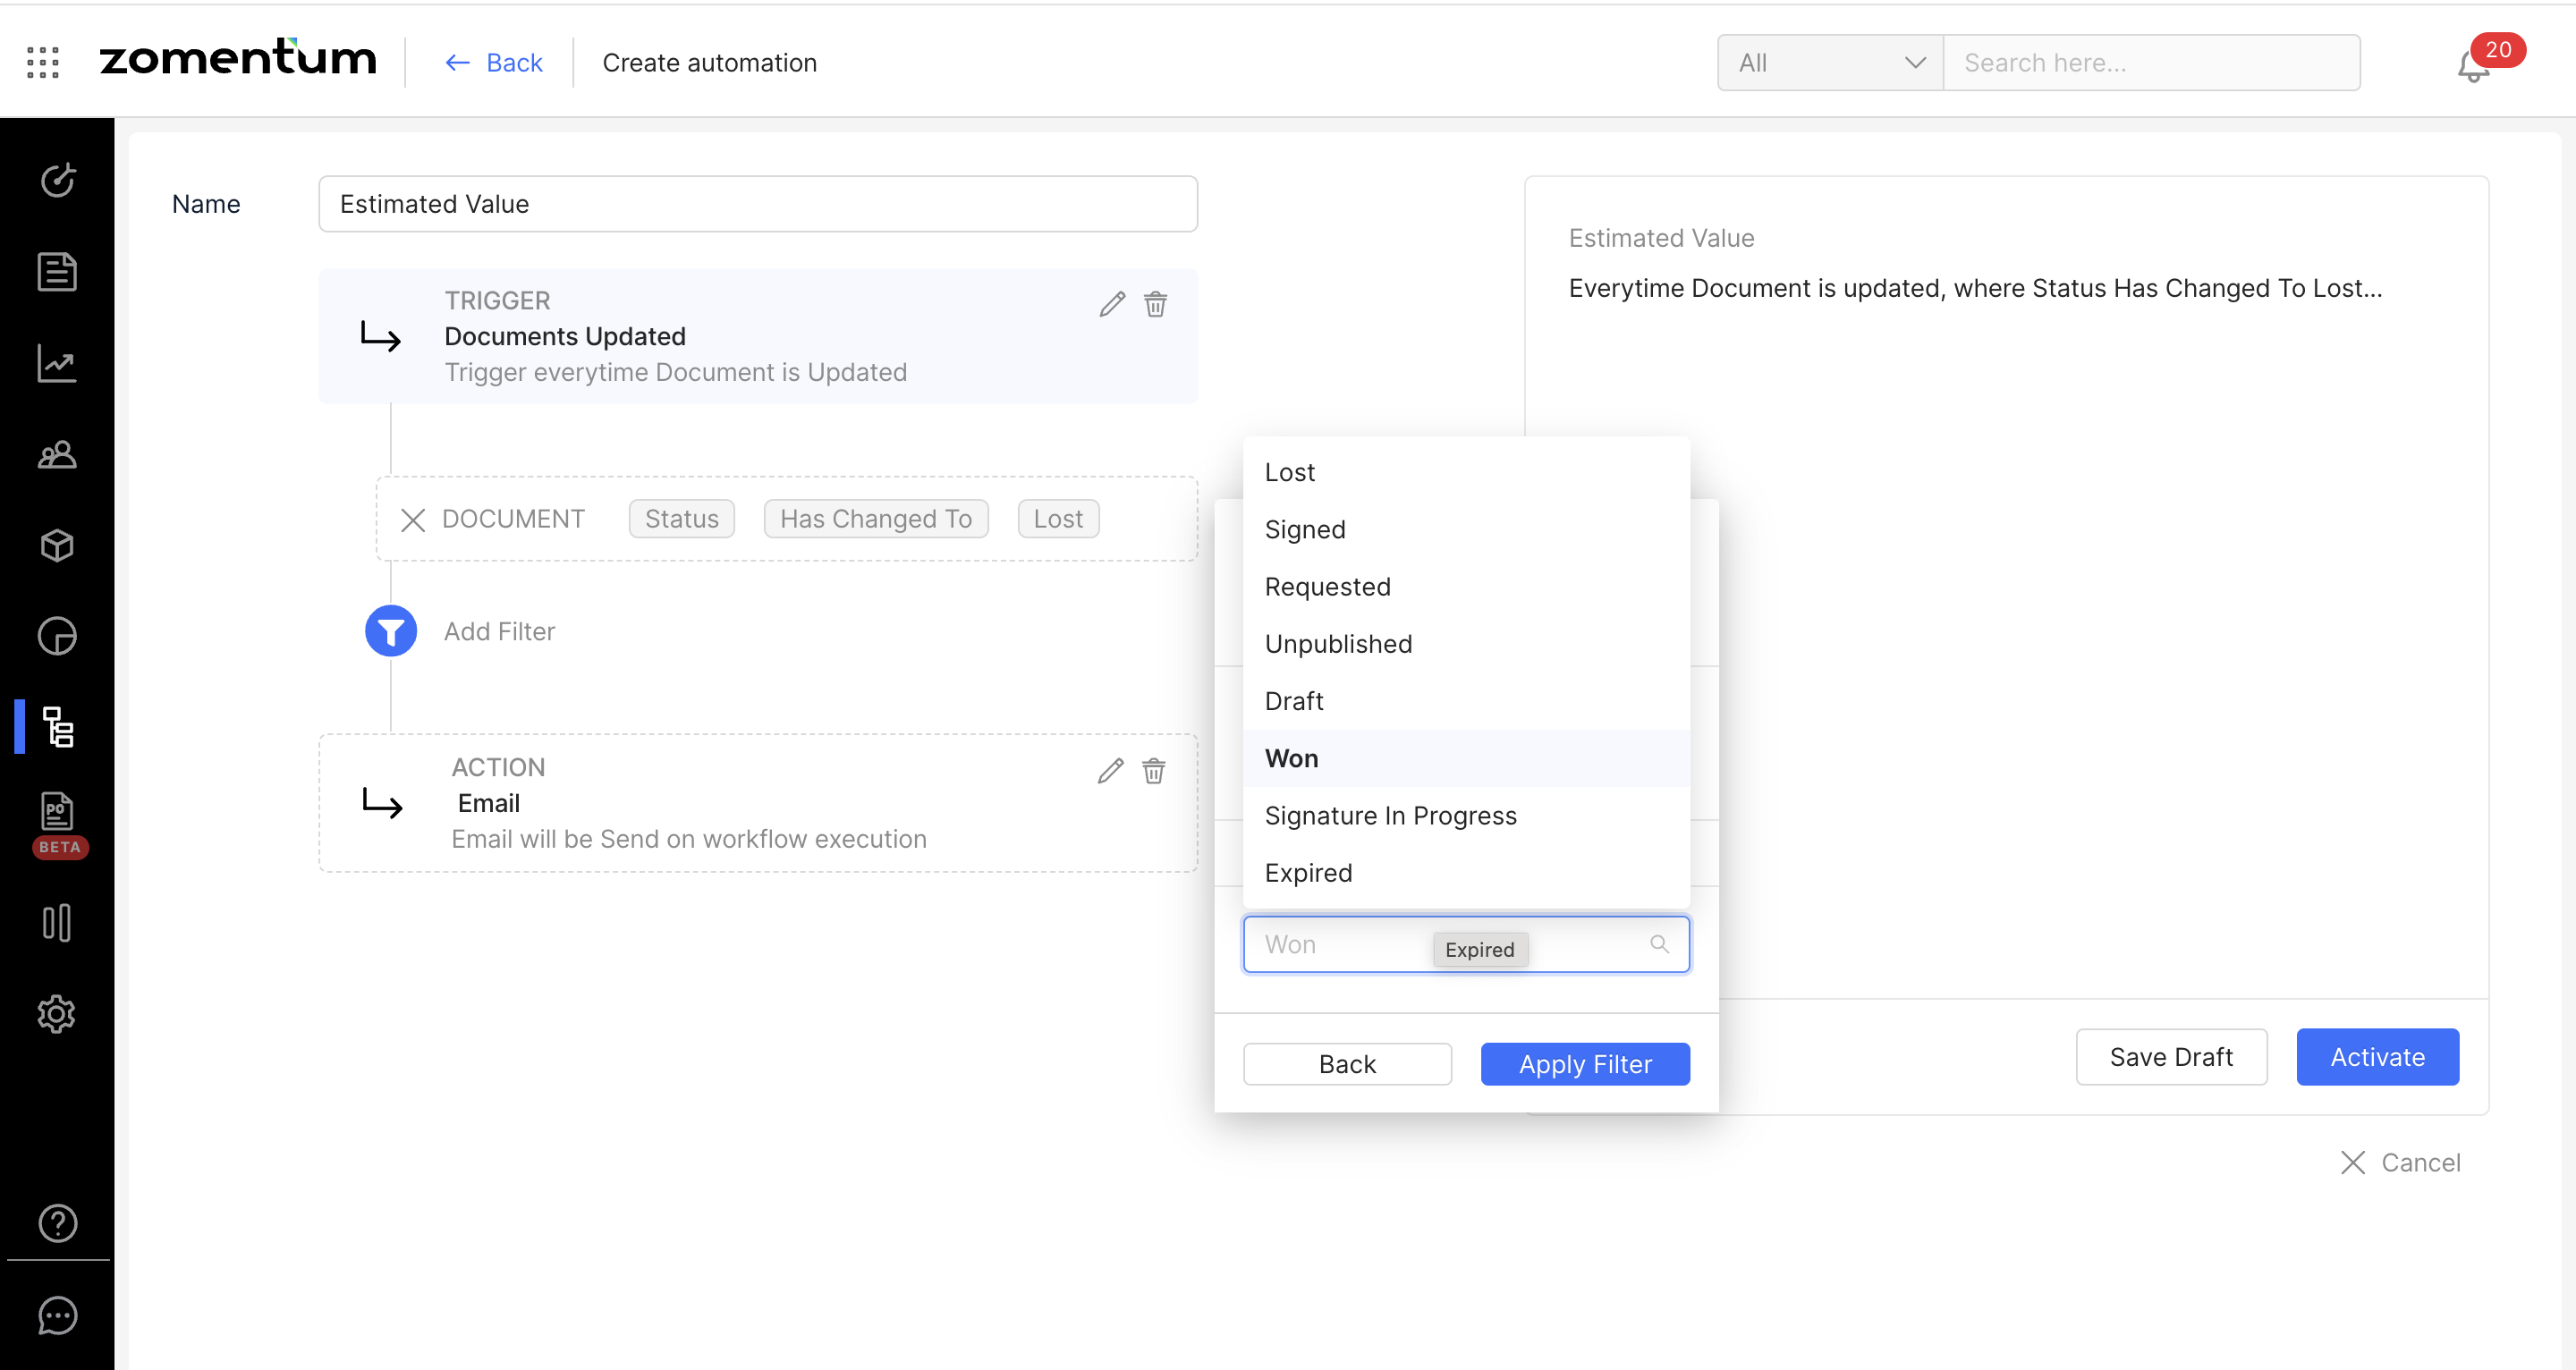Open notifications bell with 20 badge
The image size is (2576, 1370).
(2473, 66)
